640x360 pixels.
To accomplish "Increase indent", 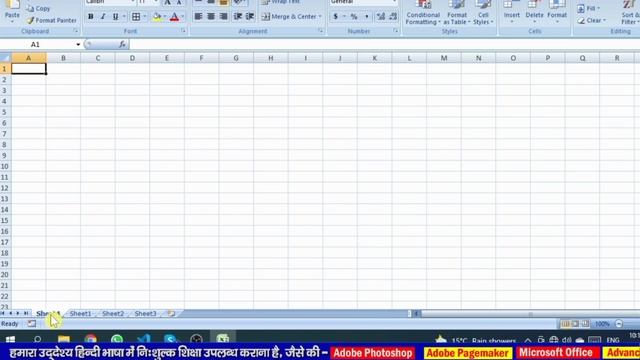I will click(250, 16).
